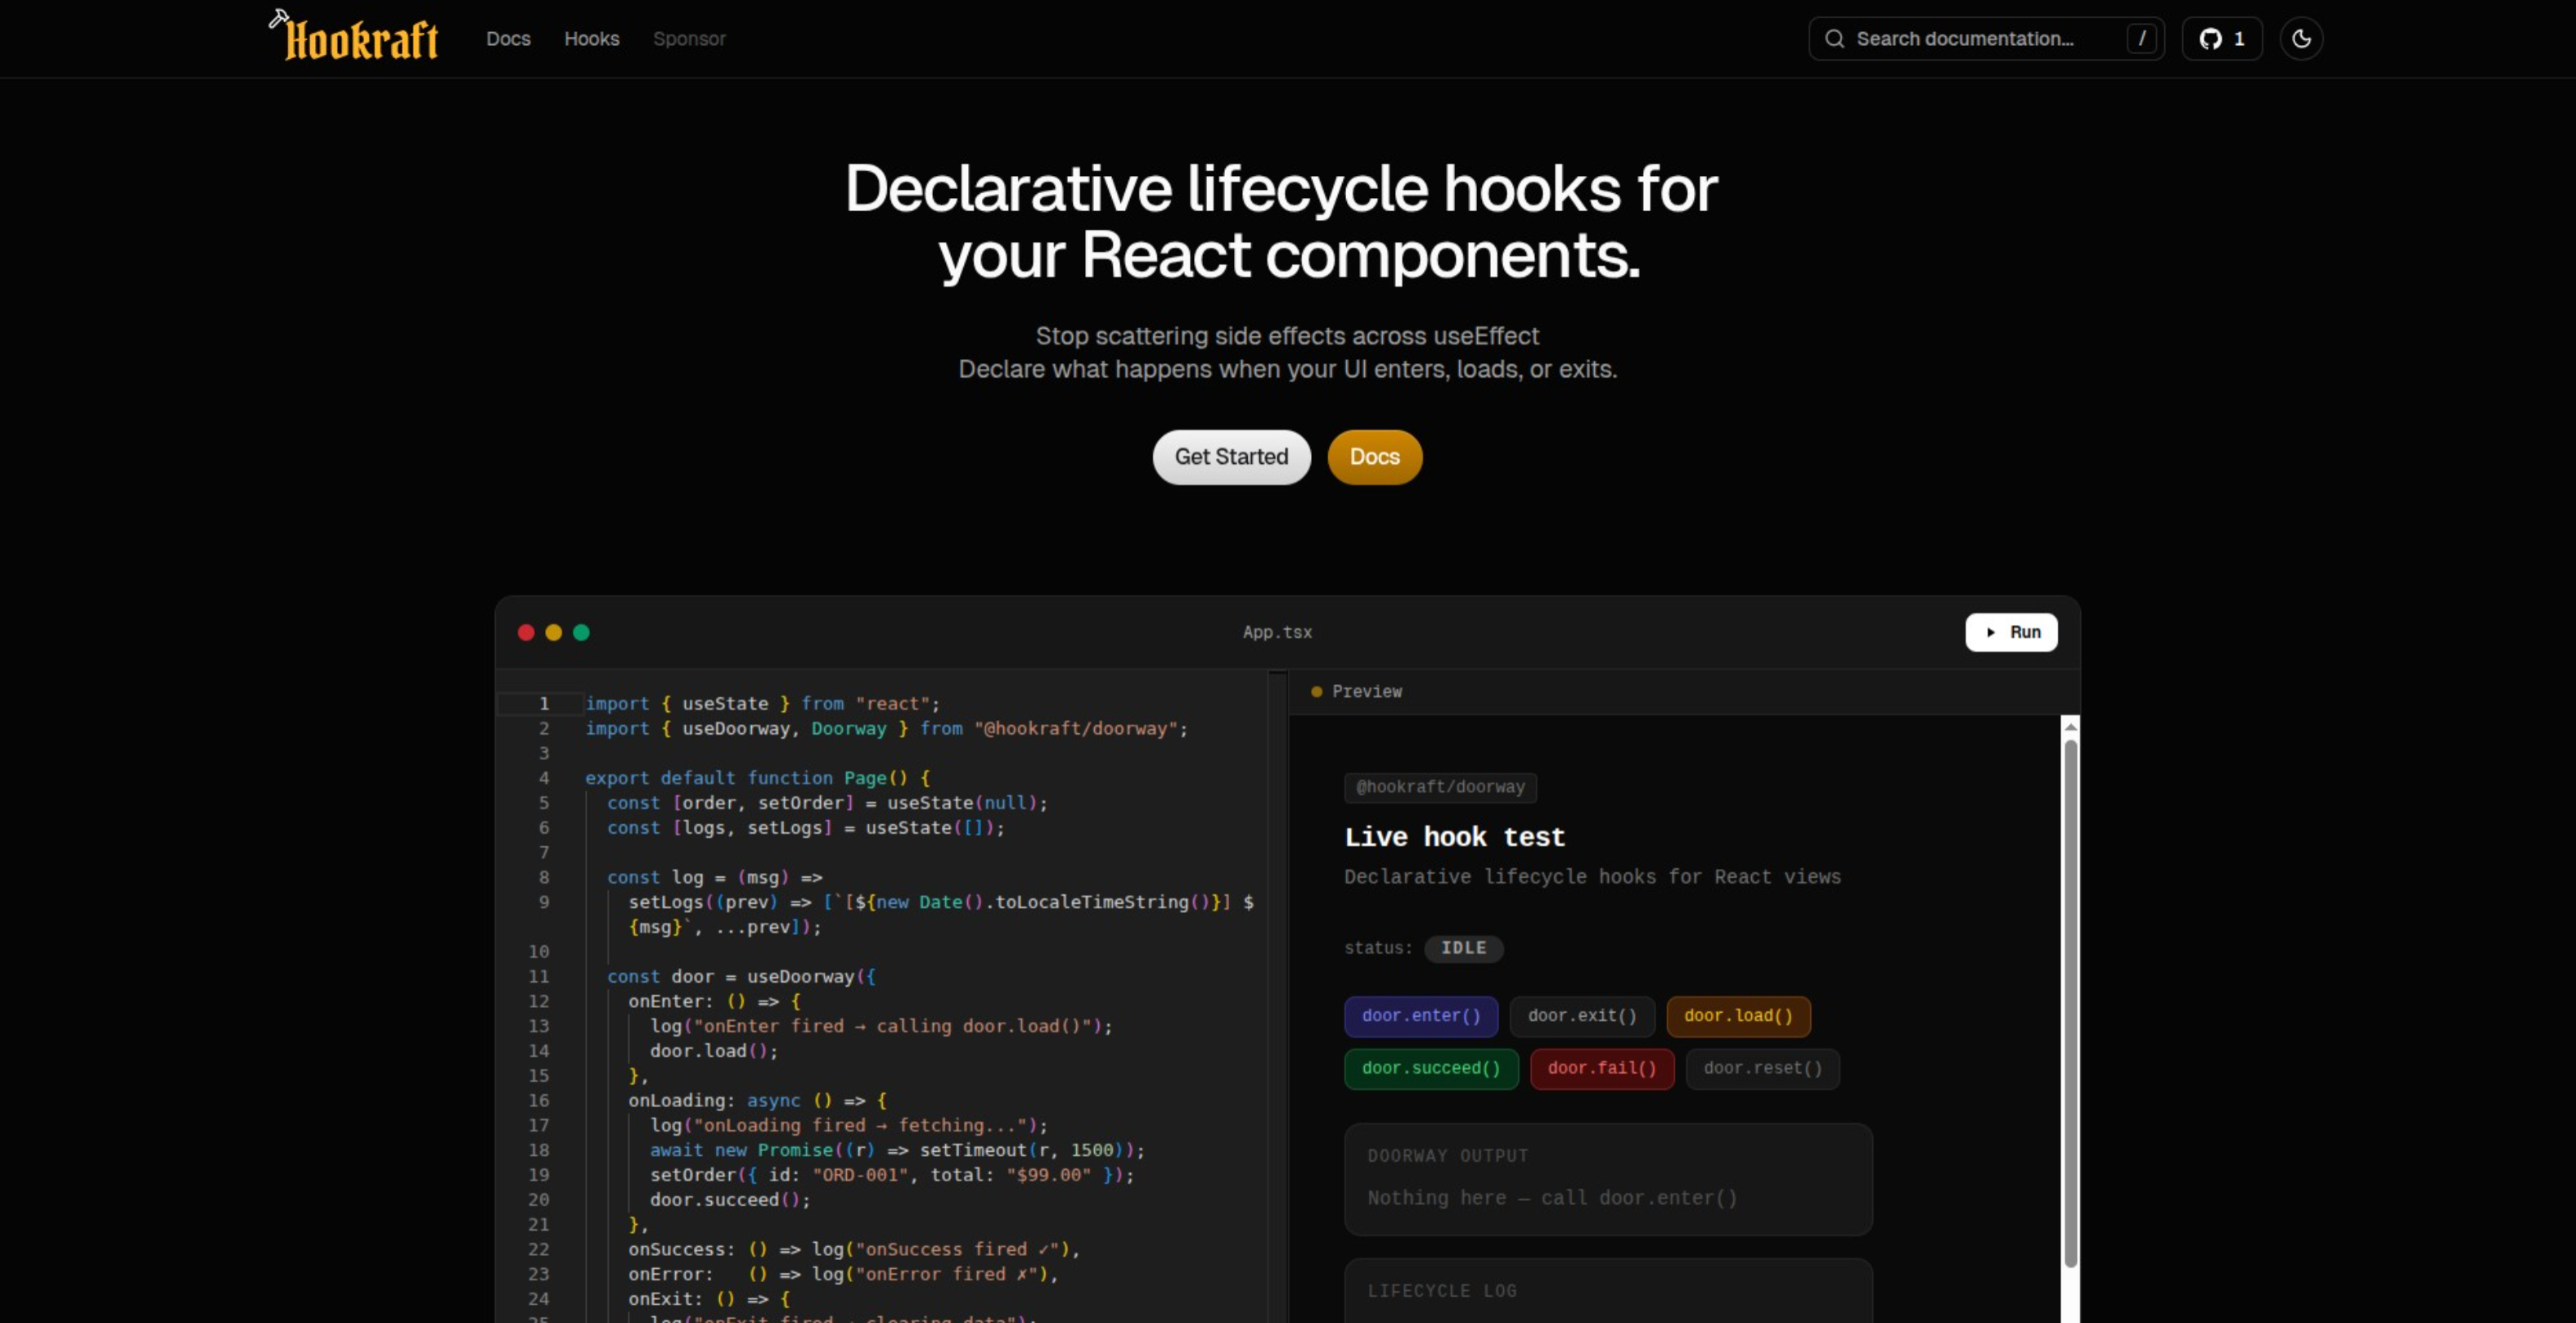Image resolution: width=2576 pixels, height=1323 pixels.
Task: Click the Hookraft logo
Action: [x=354, y=37]
